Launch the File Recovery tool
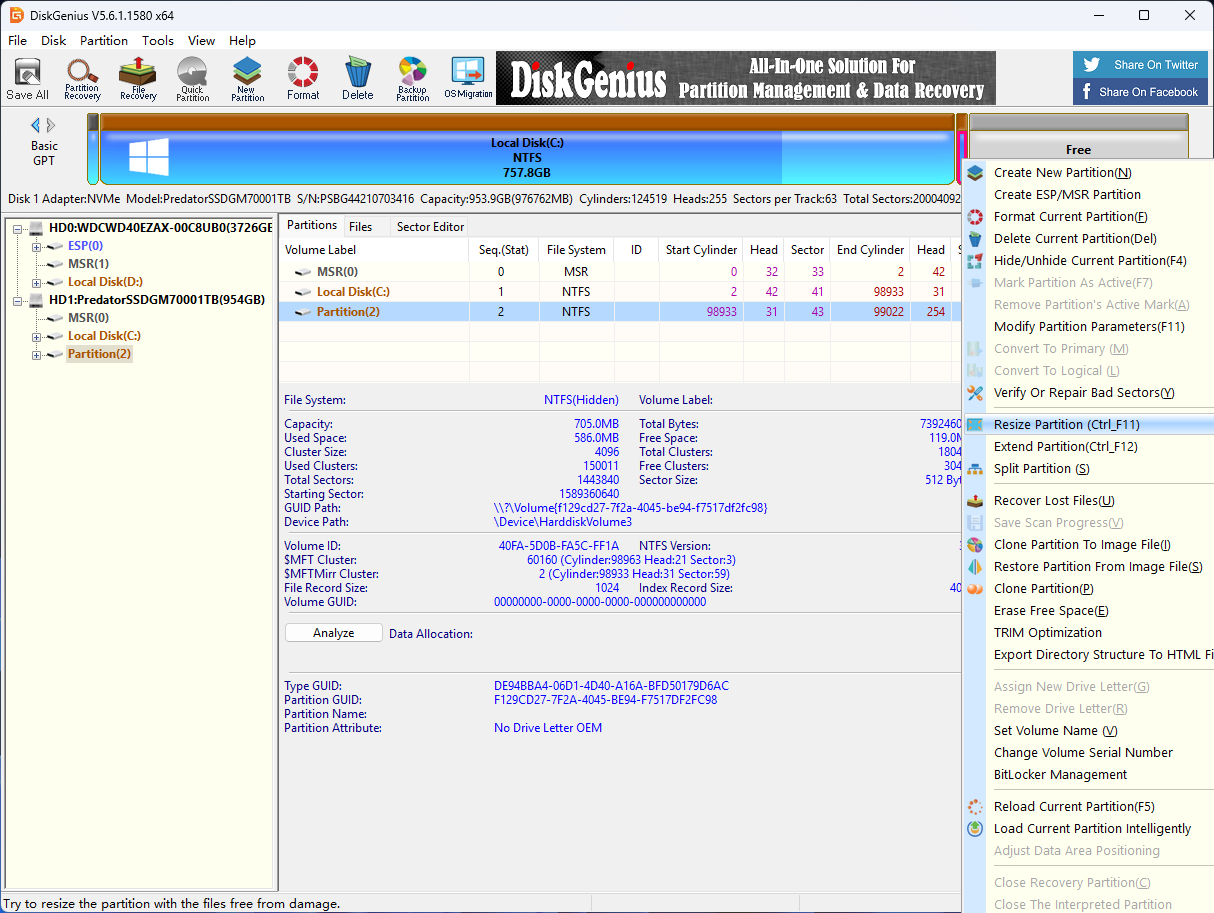 (138, 79)
